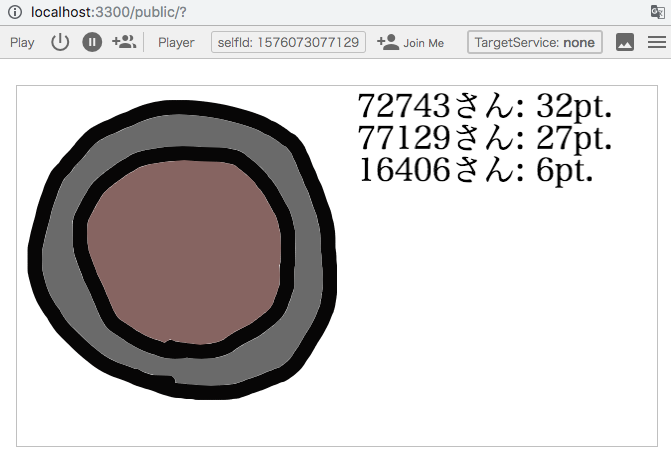Open the hamburger menu
Image resolution: width=671 pixels, height=458 pixels.
click(656, 42)
